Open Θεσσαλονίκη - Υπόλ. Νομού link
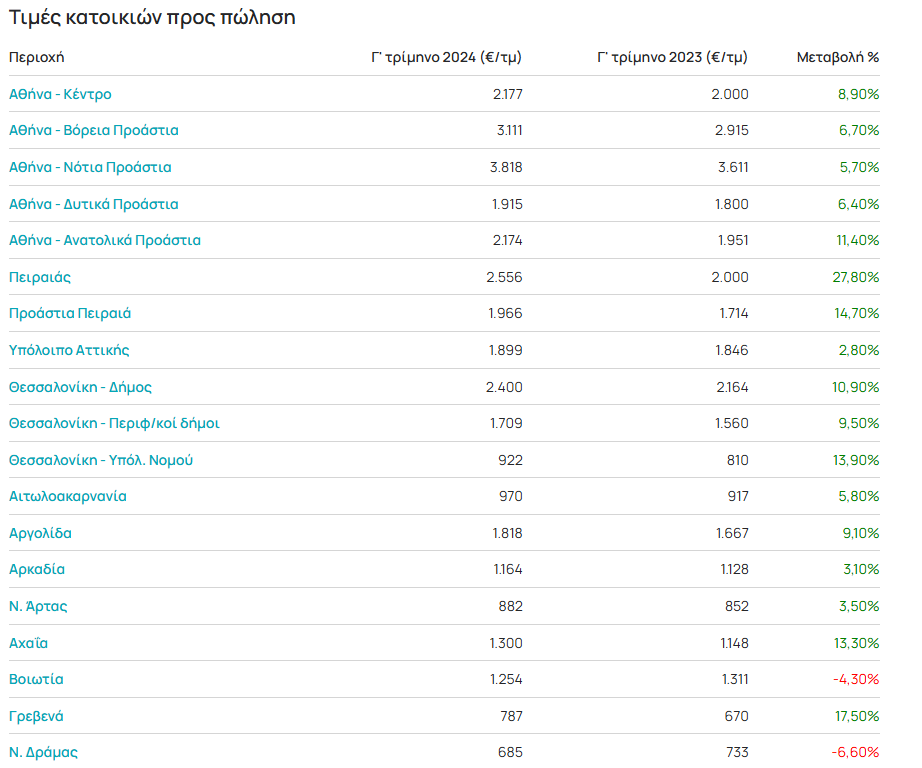The width and height of the screenshot is (922, 768). coord(101,460)
